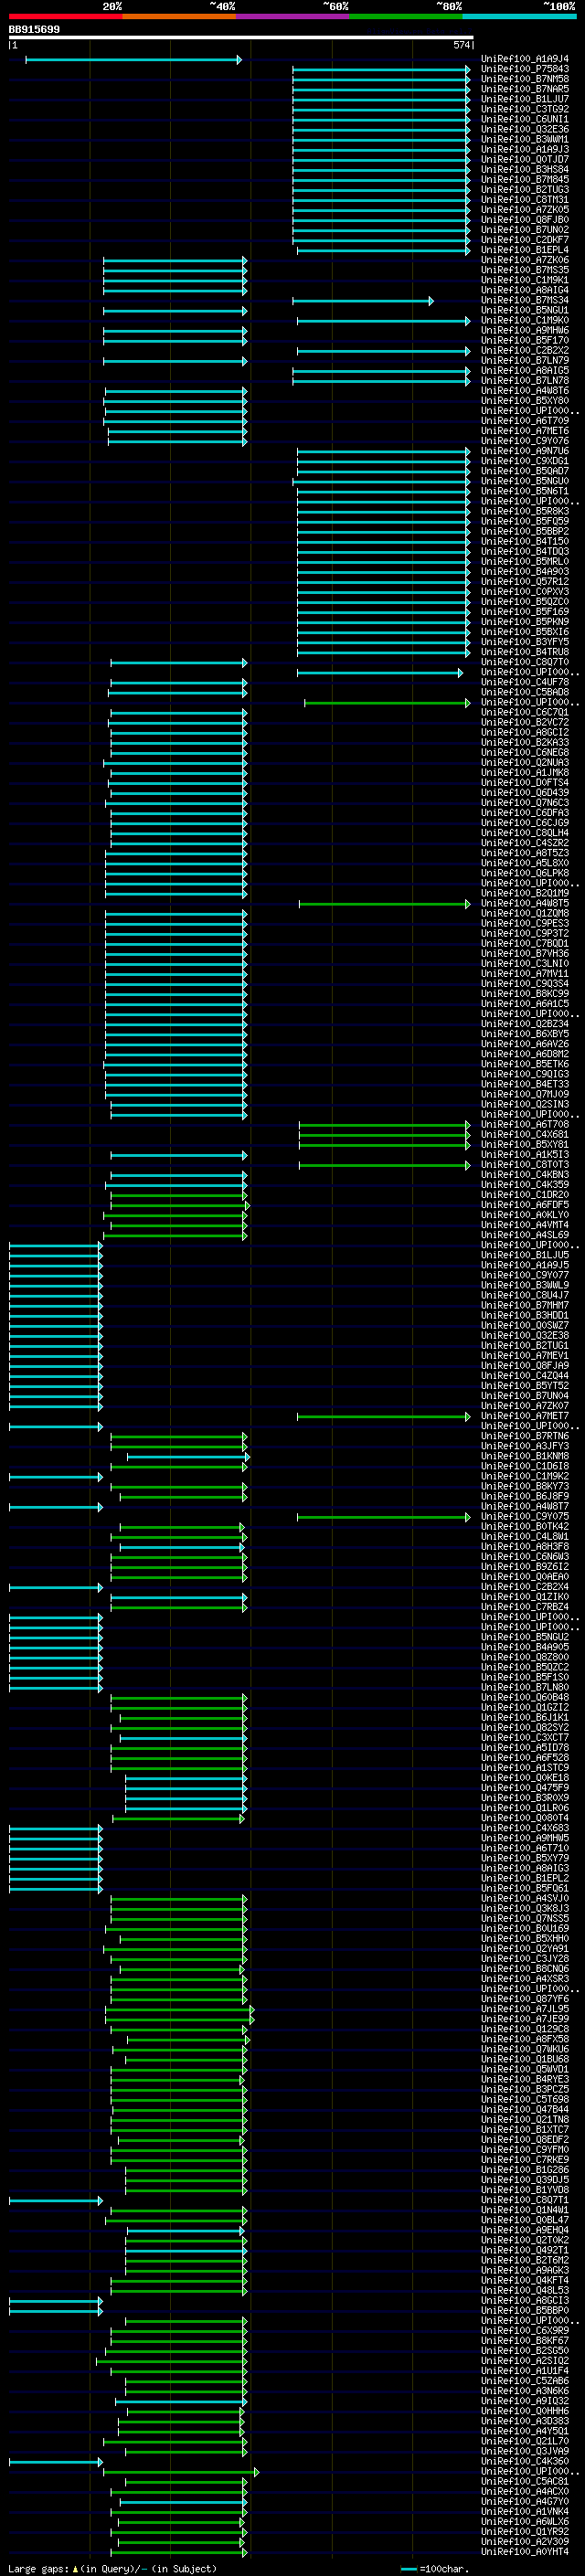
Task: Click the green ~80% identity legend segment
Action: (406, 17)
